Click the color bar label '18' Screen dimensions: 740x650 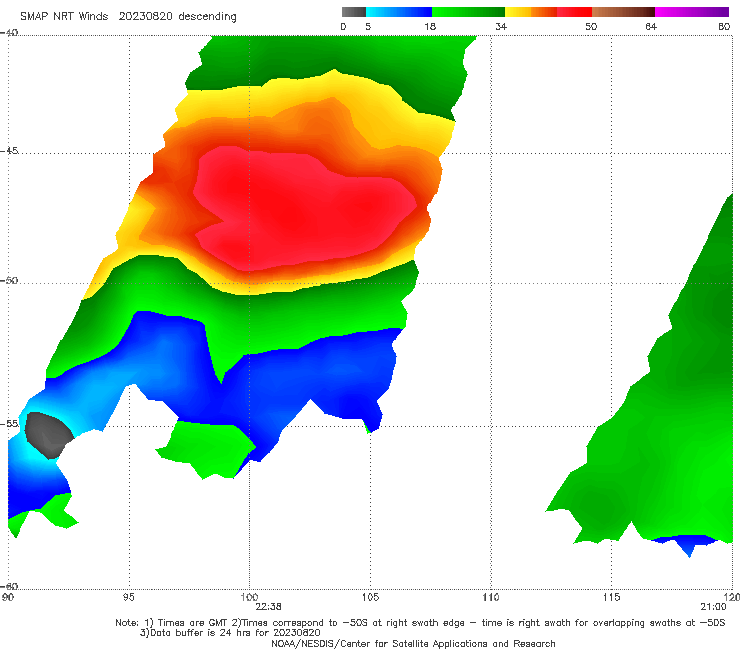pos(430,26)
